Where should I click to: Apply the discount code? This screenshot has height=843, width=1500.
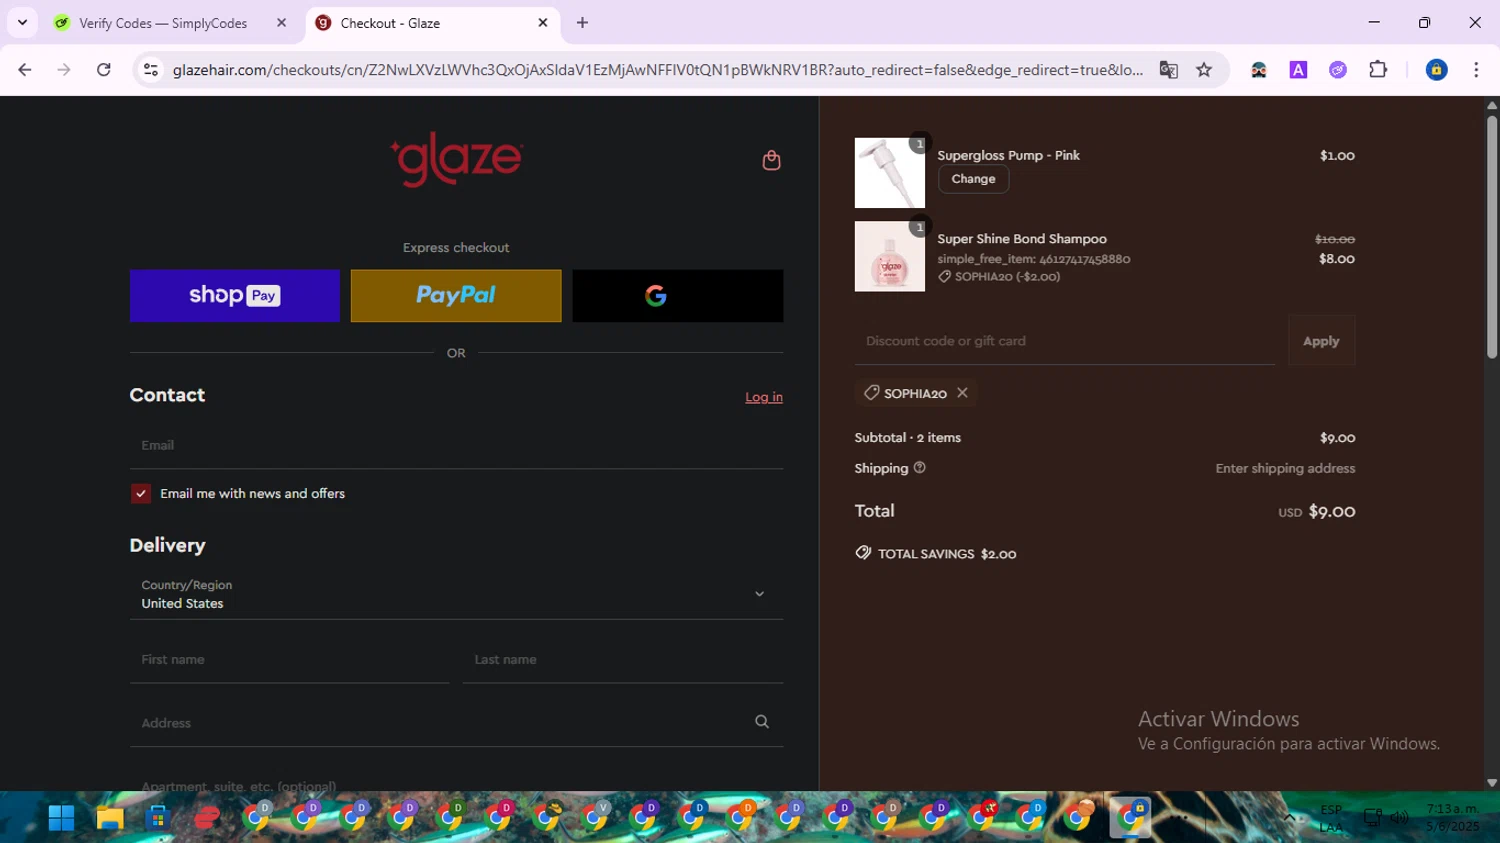point(1321,341)
